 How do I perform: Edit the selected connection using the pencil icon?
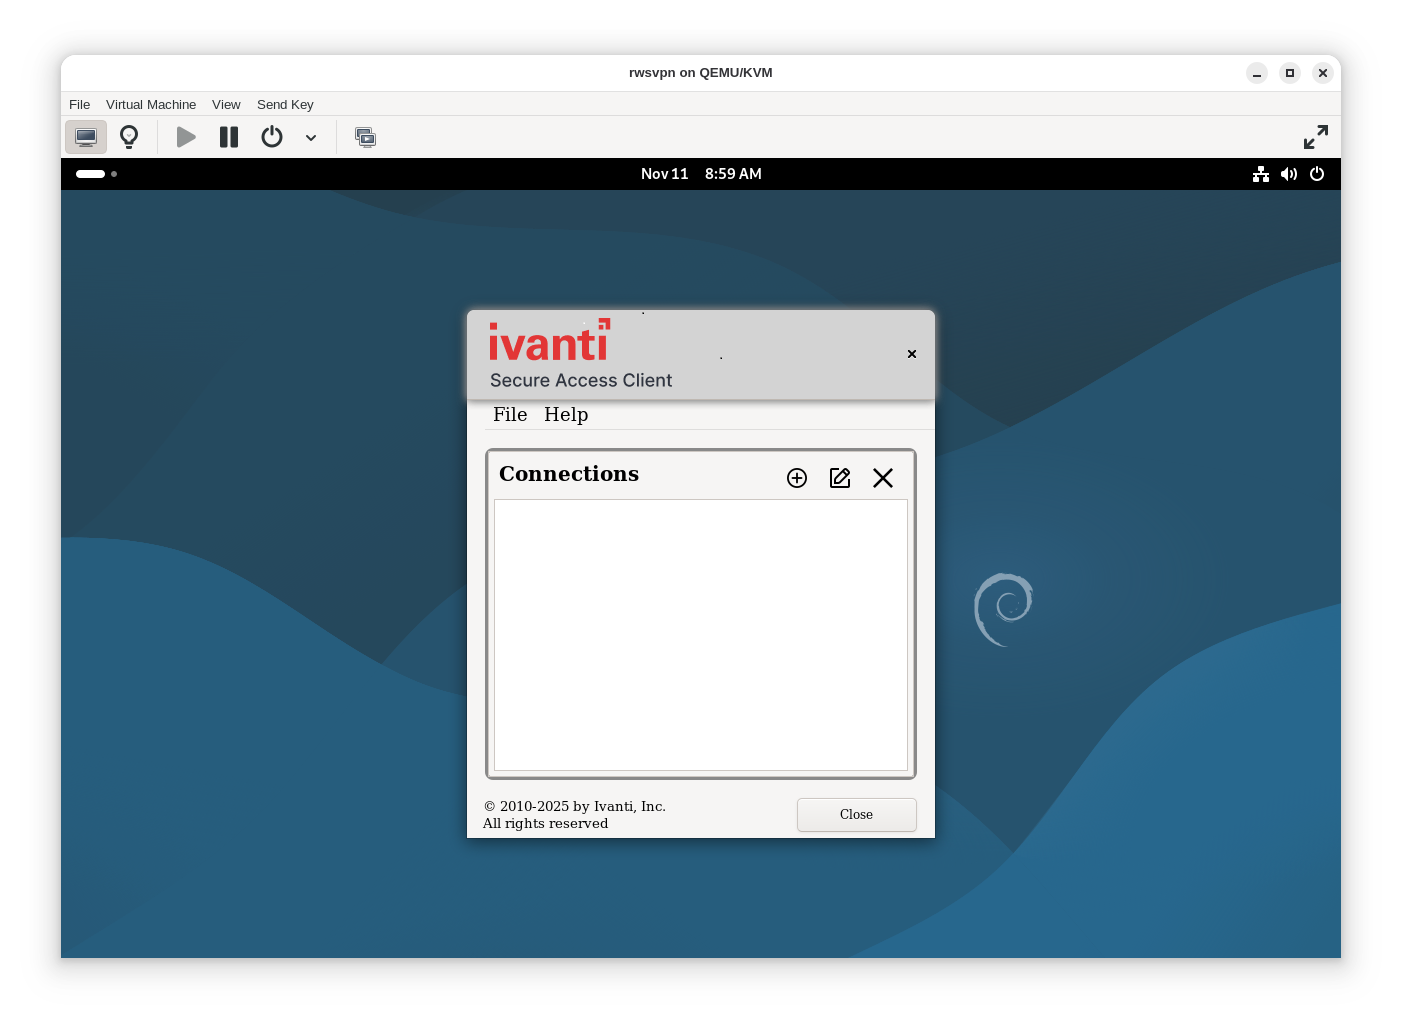(x=840, y=478)
